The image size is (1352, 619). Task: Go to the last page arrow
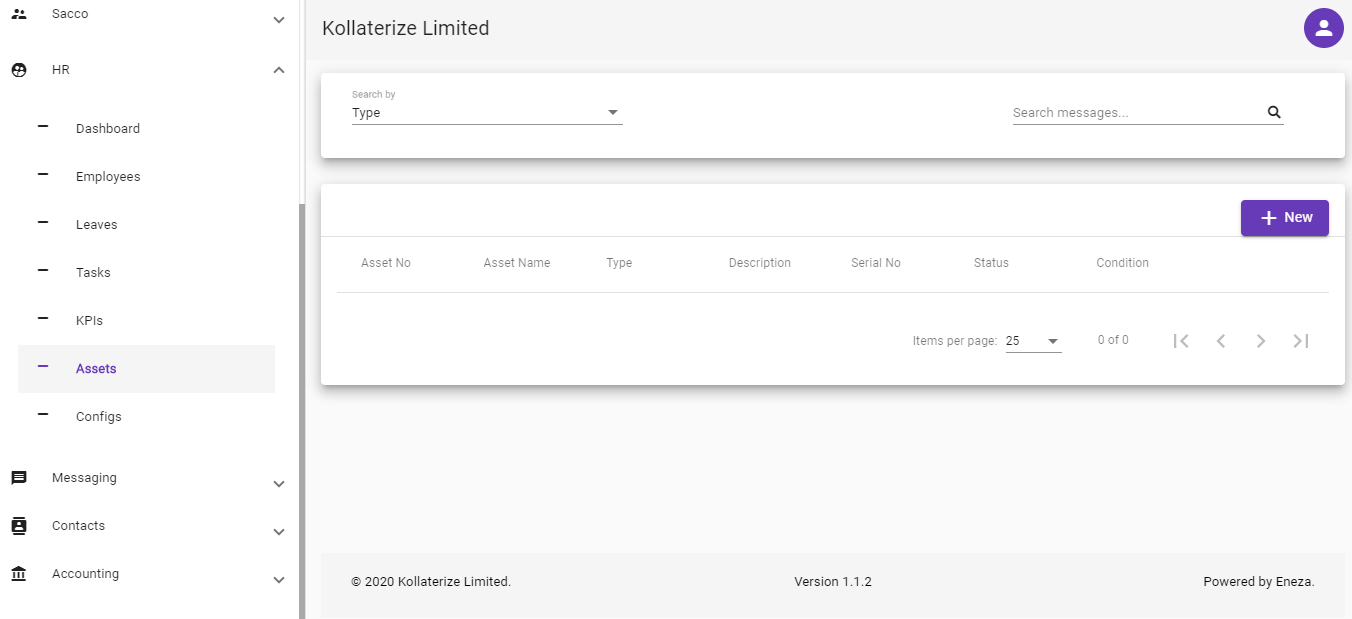pos(1301,341)
